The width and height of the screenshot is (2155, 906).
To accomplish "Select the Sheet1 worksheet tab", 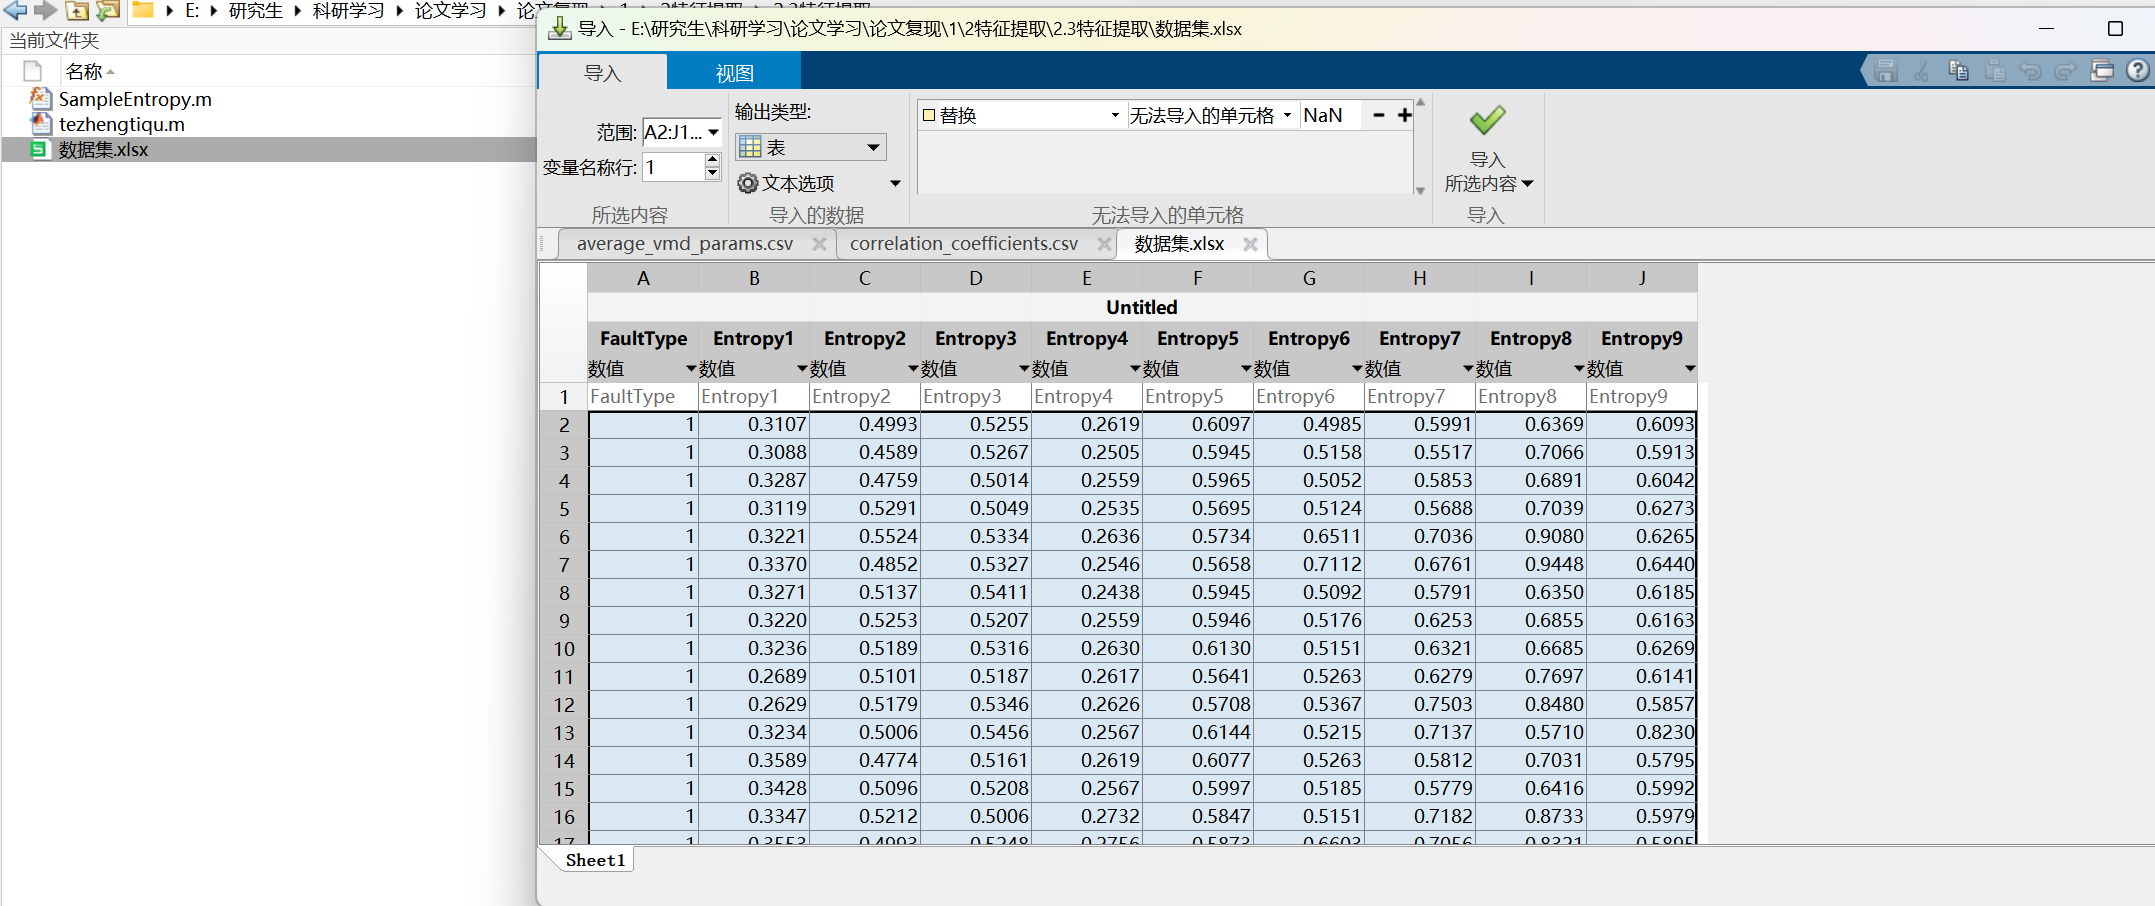I will [595, 860].
